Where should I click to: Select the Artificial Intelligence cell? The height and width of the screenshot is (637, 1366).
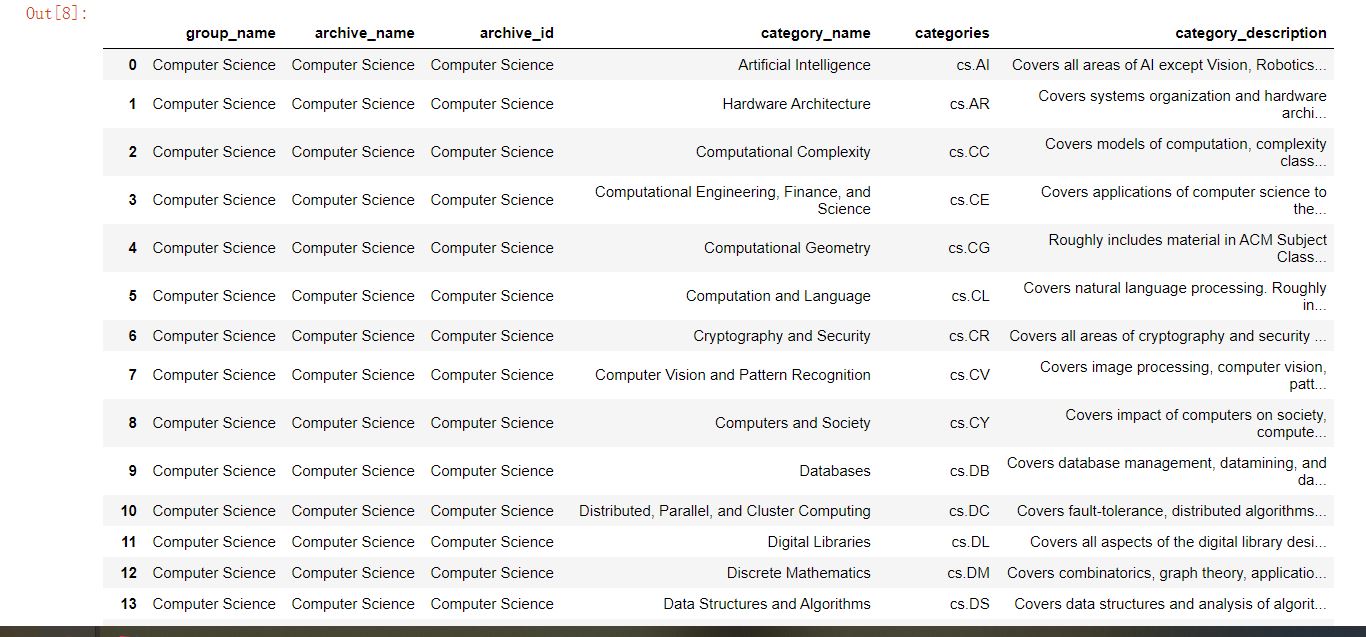click(x=804, y=65)
